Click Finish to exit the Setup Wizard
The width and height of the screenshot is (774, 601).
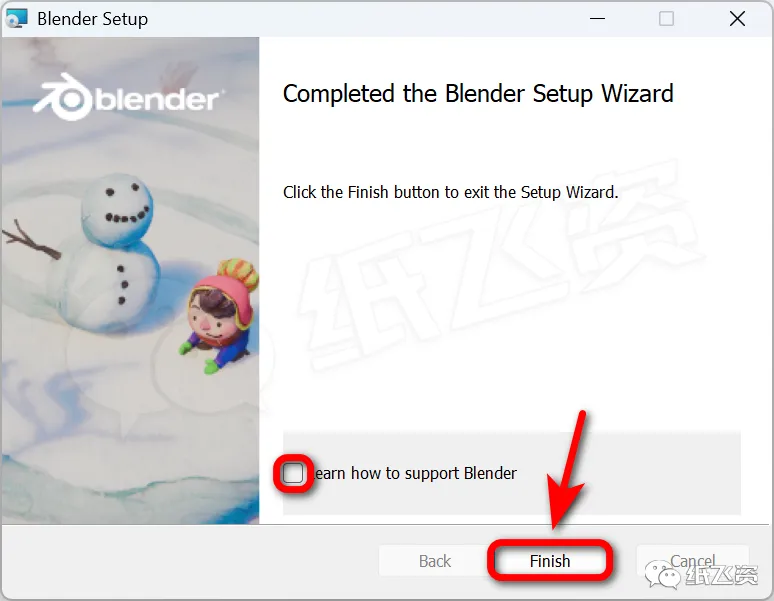[550, 561]
